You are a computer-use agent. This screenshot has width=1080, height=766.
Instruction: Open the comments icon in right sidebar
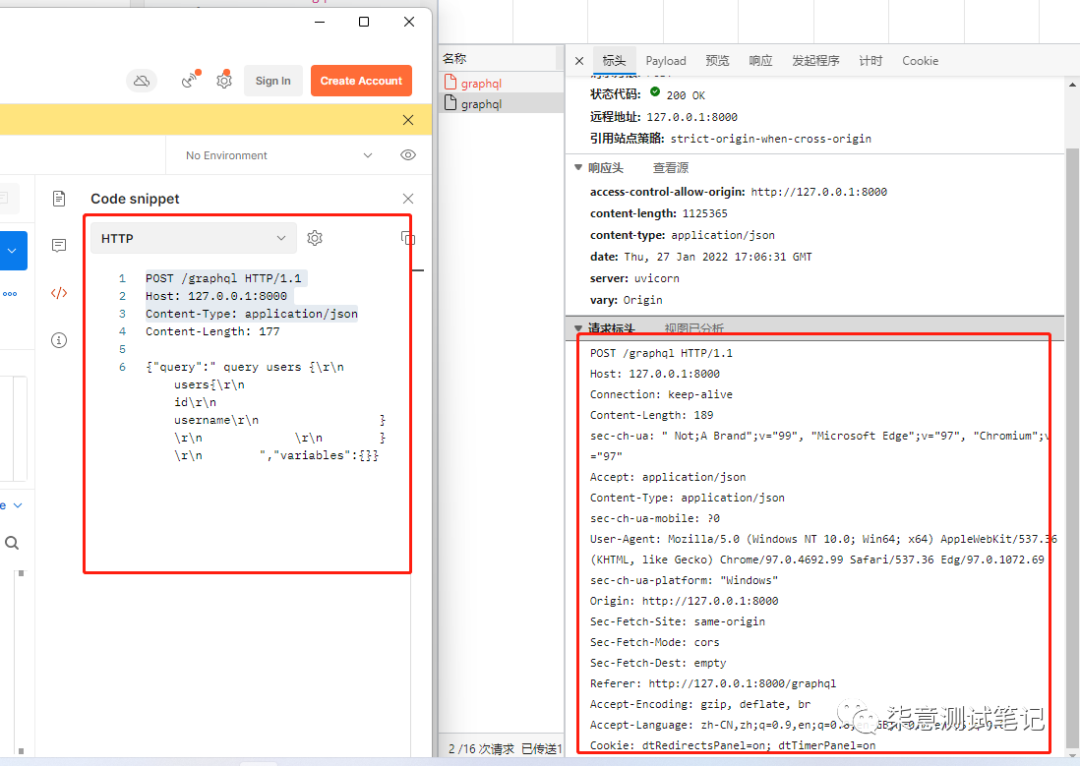[59, 245]
